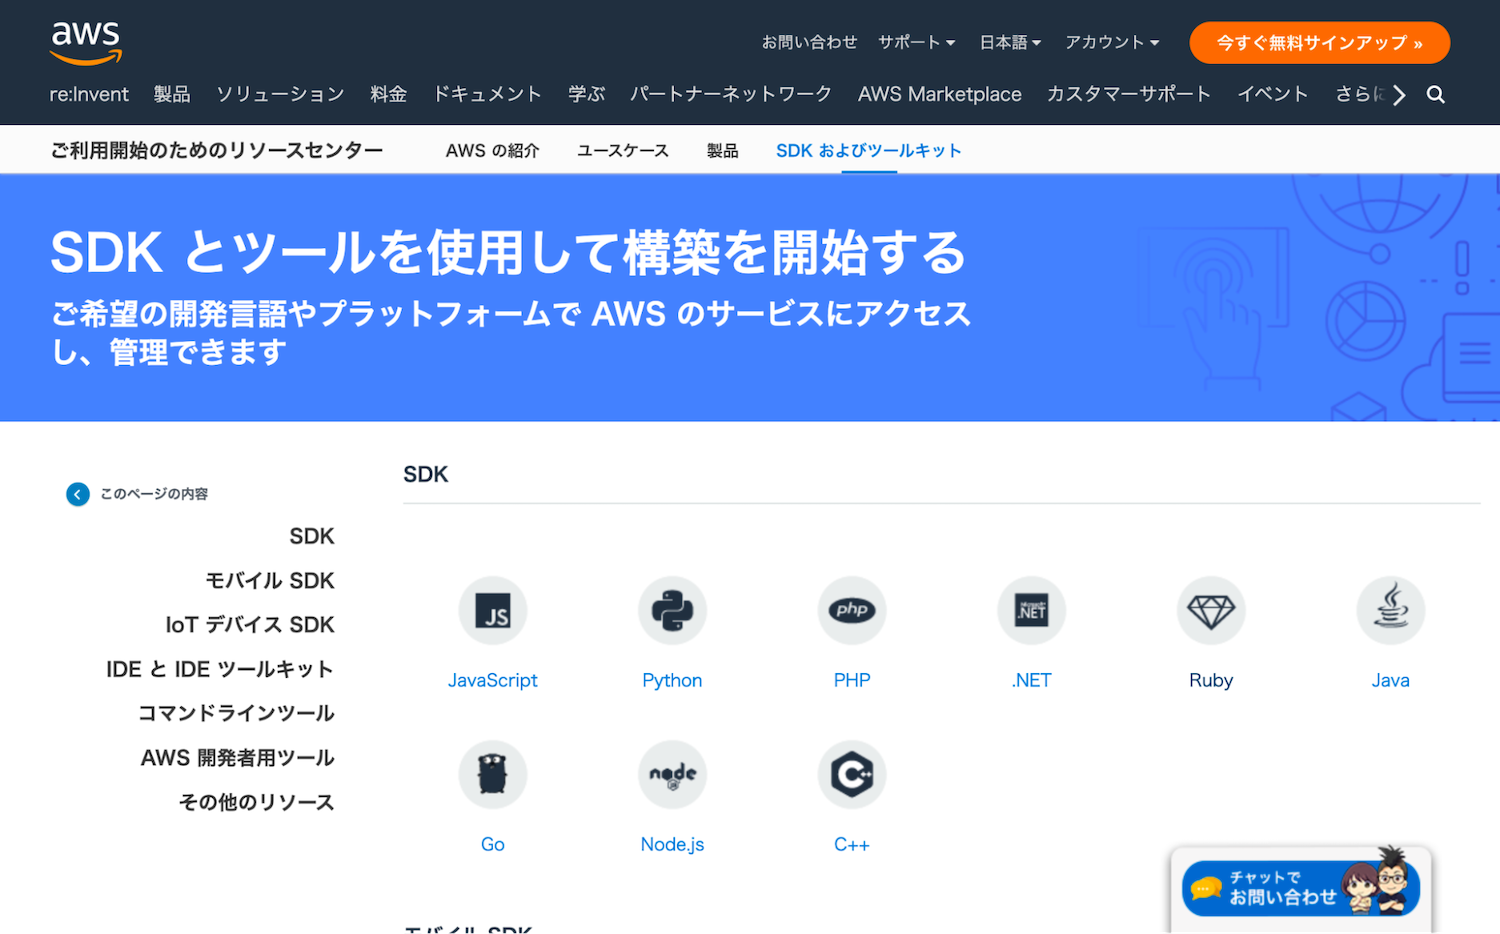Jump to モバイル SDK in sidebar
This screenshot has height=934, width=1500.
pos(270,580)
